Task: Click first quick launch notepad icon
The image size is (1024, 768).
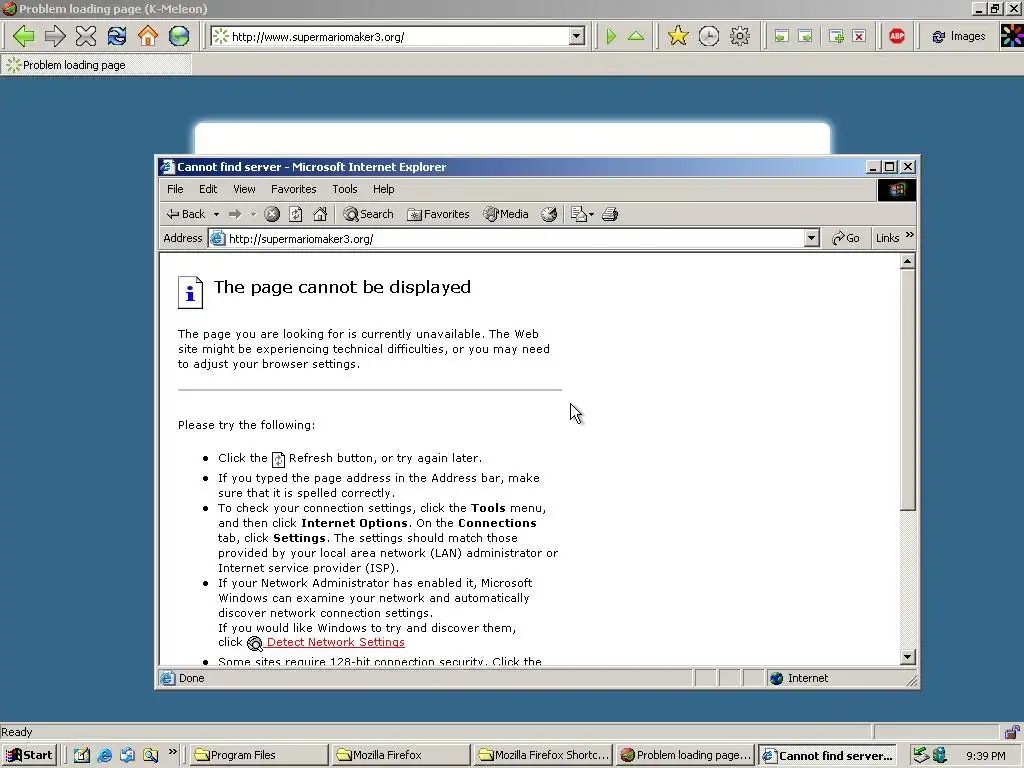Action: [x=82, y=755]
